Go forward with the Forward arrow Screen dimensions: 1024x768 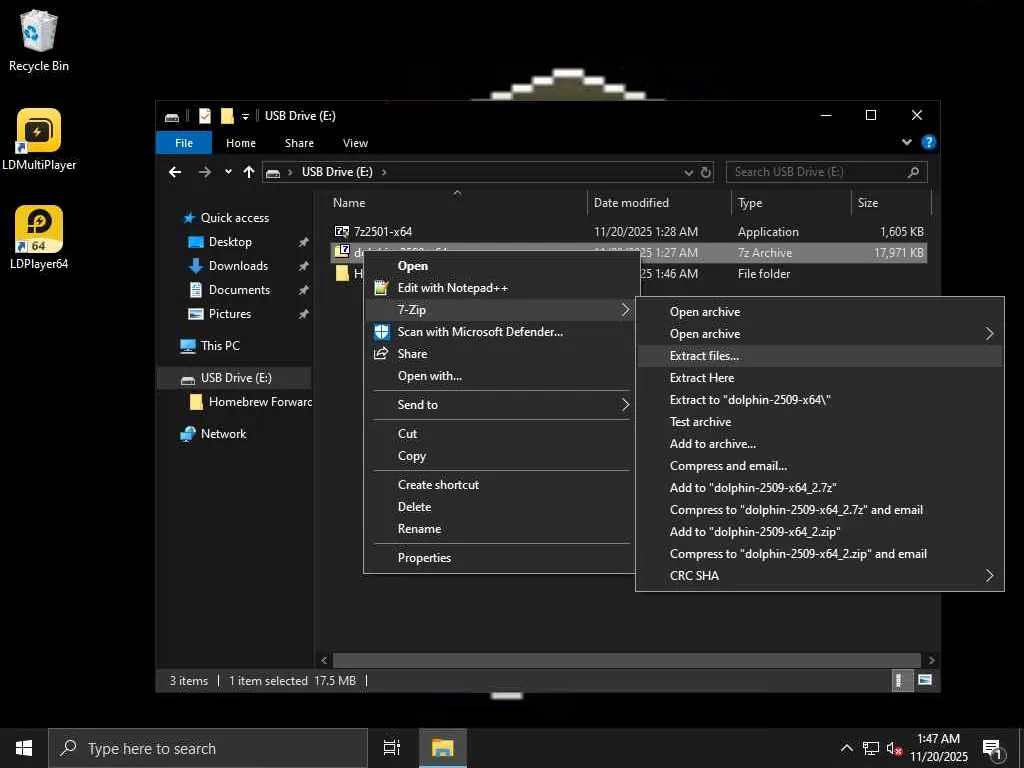pos(205,172)
